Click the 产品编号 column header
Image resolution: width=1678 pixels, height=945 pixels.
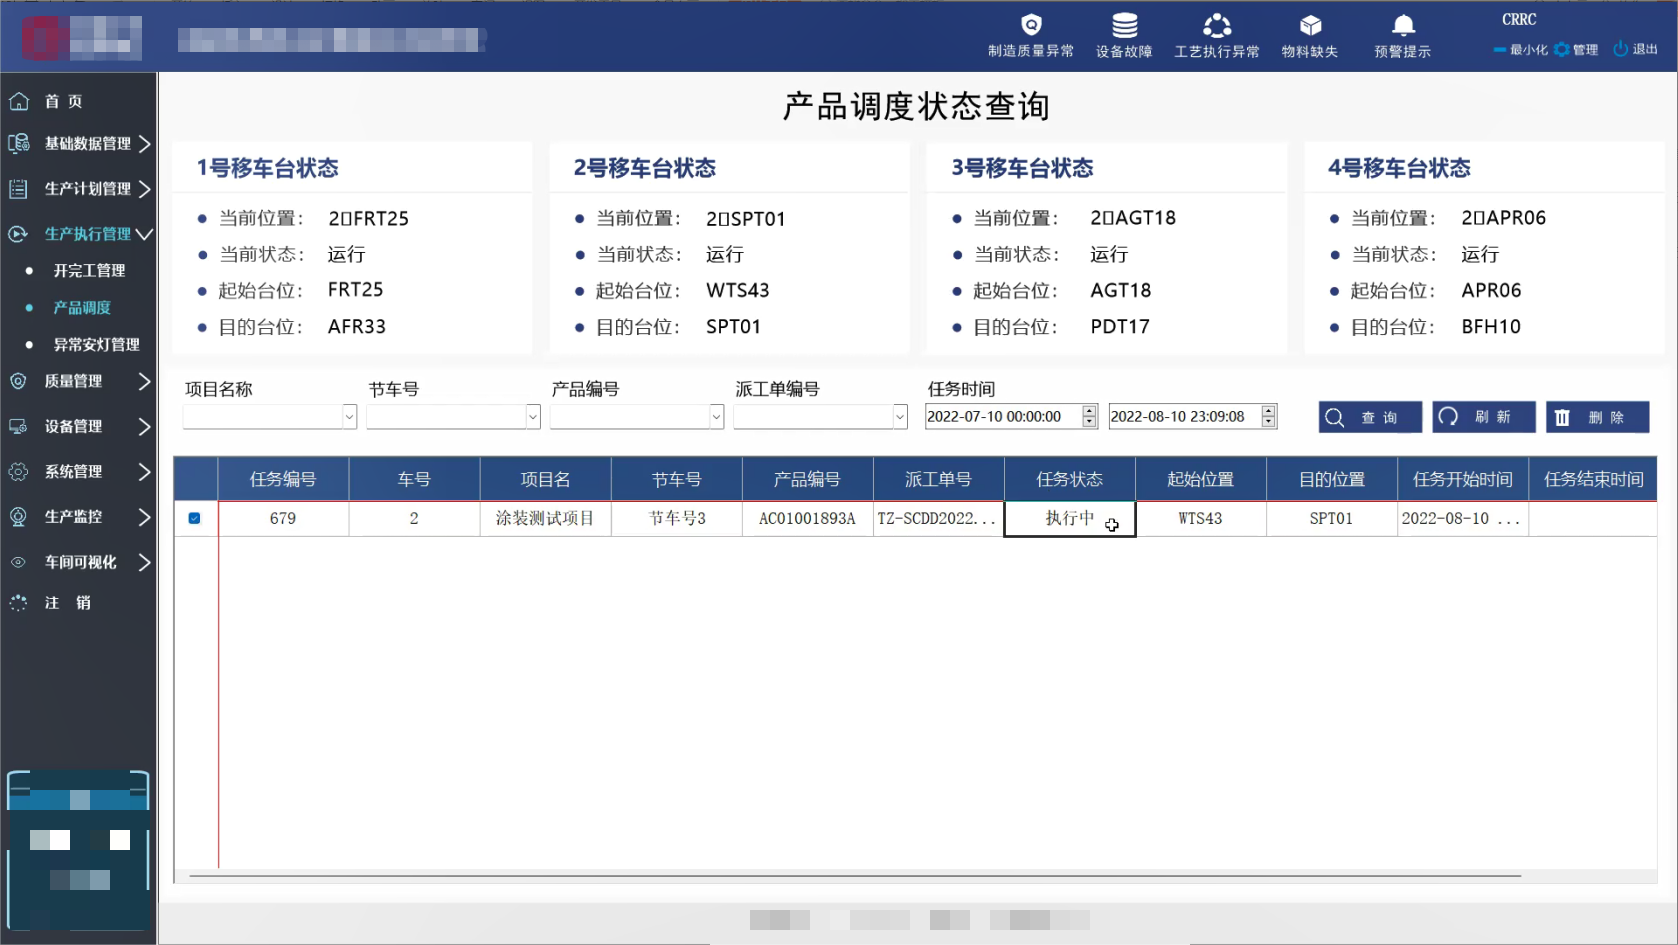pyautogui.click(x=807, y=479)
